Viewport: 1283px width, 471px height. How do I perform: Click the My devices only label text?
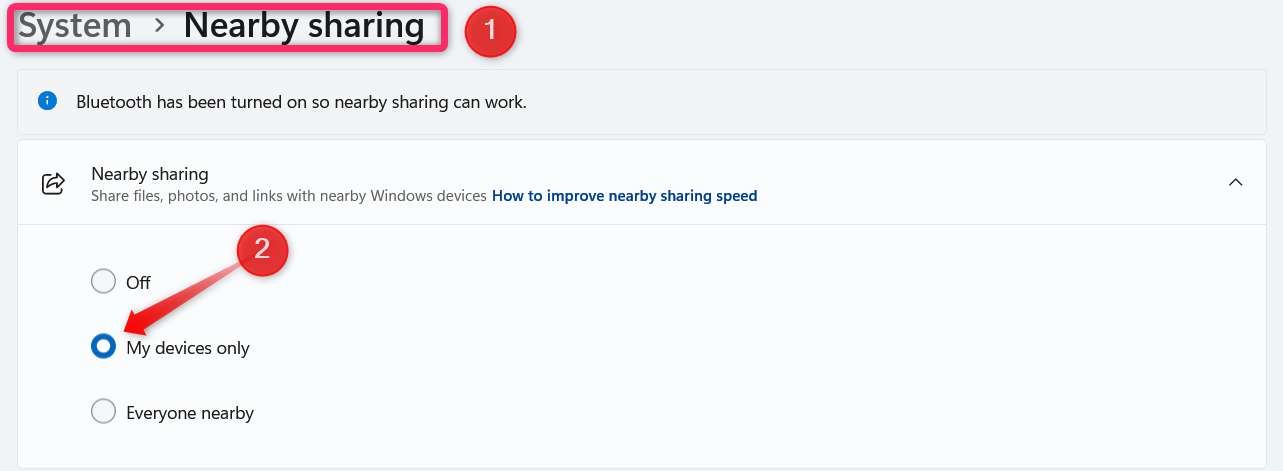click(188, 348)
